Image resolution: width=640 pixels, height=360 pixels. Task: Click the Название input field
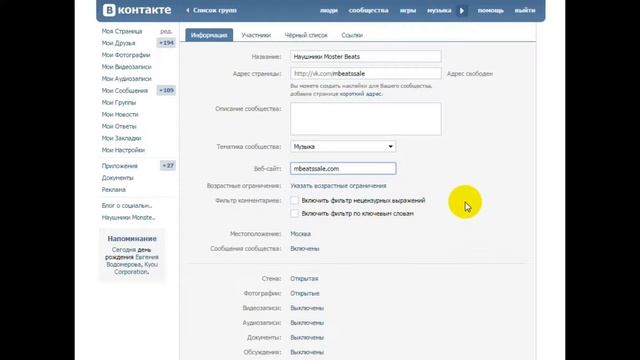(366, 56)
